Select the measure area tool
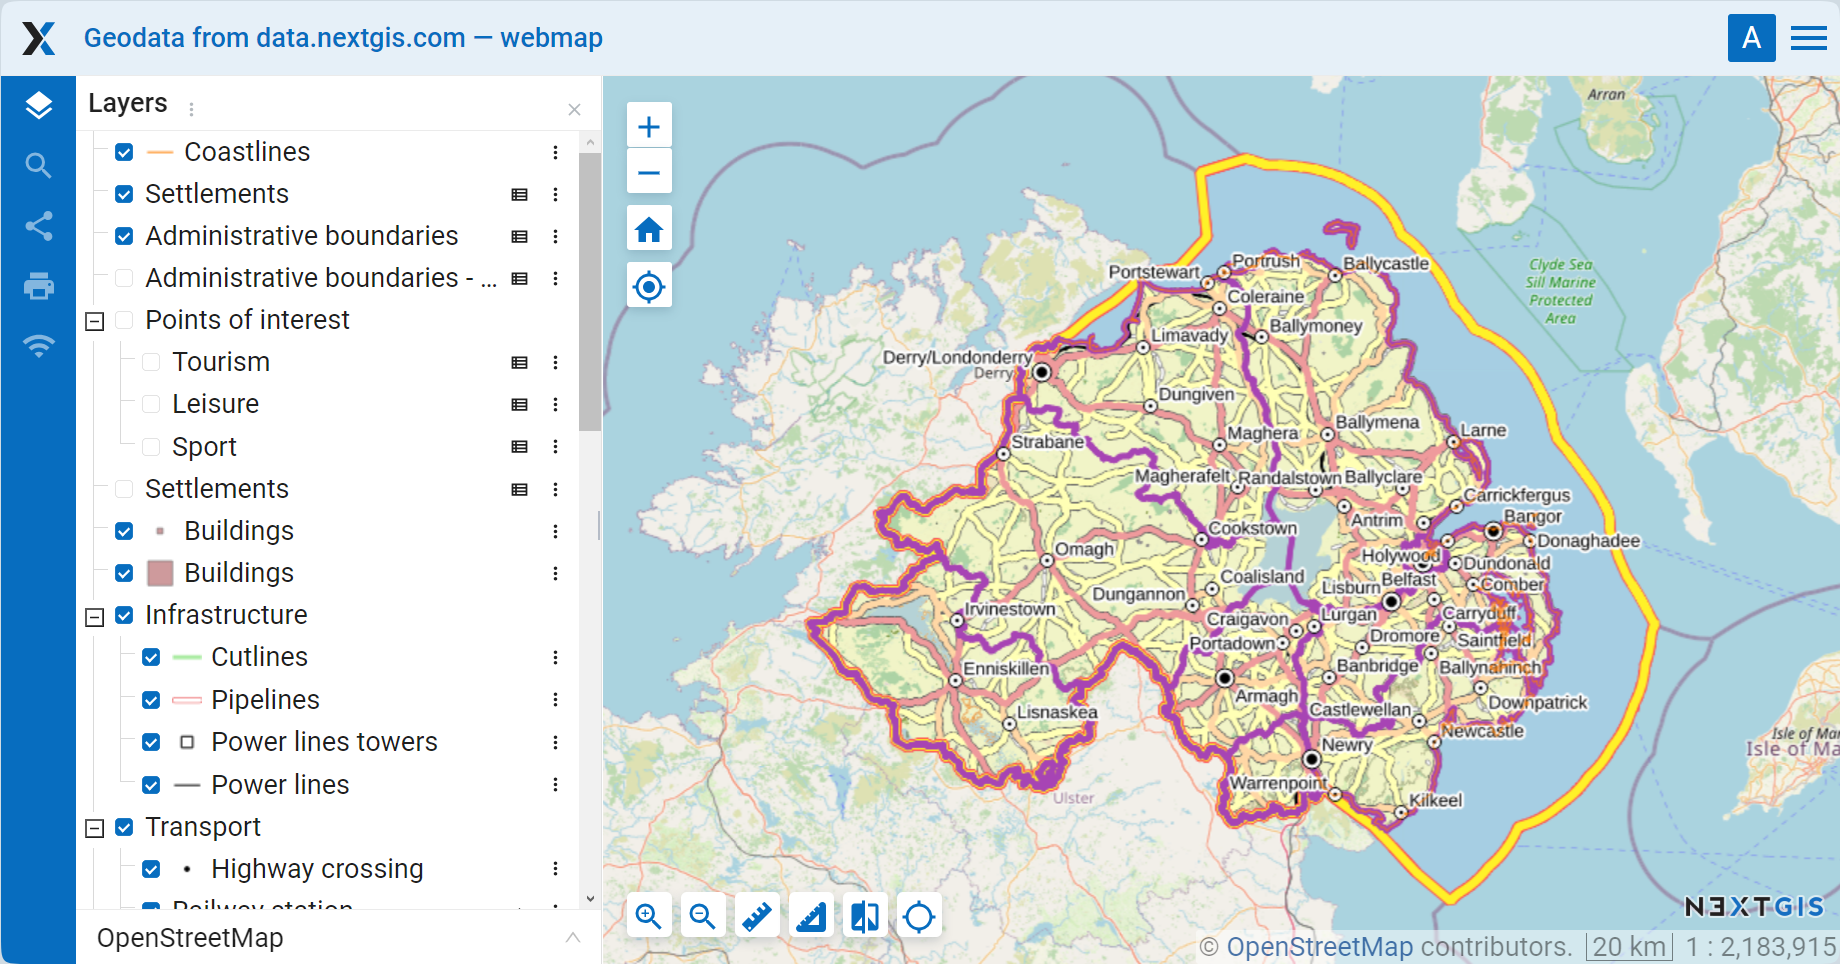The height and width of the screenshot is (964, 1840). coord(811,916)
